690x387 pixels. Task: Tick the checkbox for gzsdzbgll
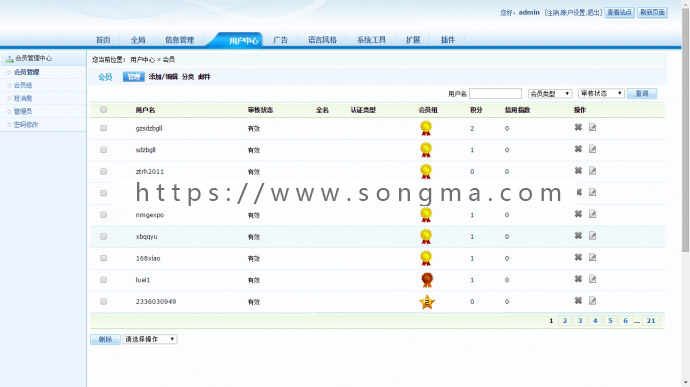pyautogui.click(x=103, y=128)
